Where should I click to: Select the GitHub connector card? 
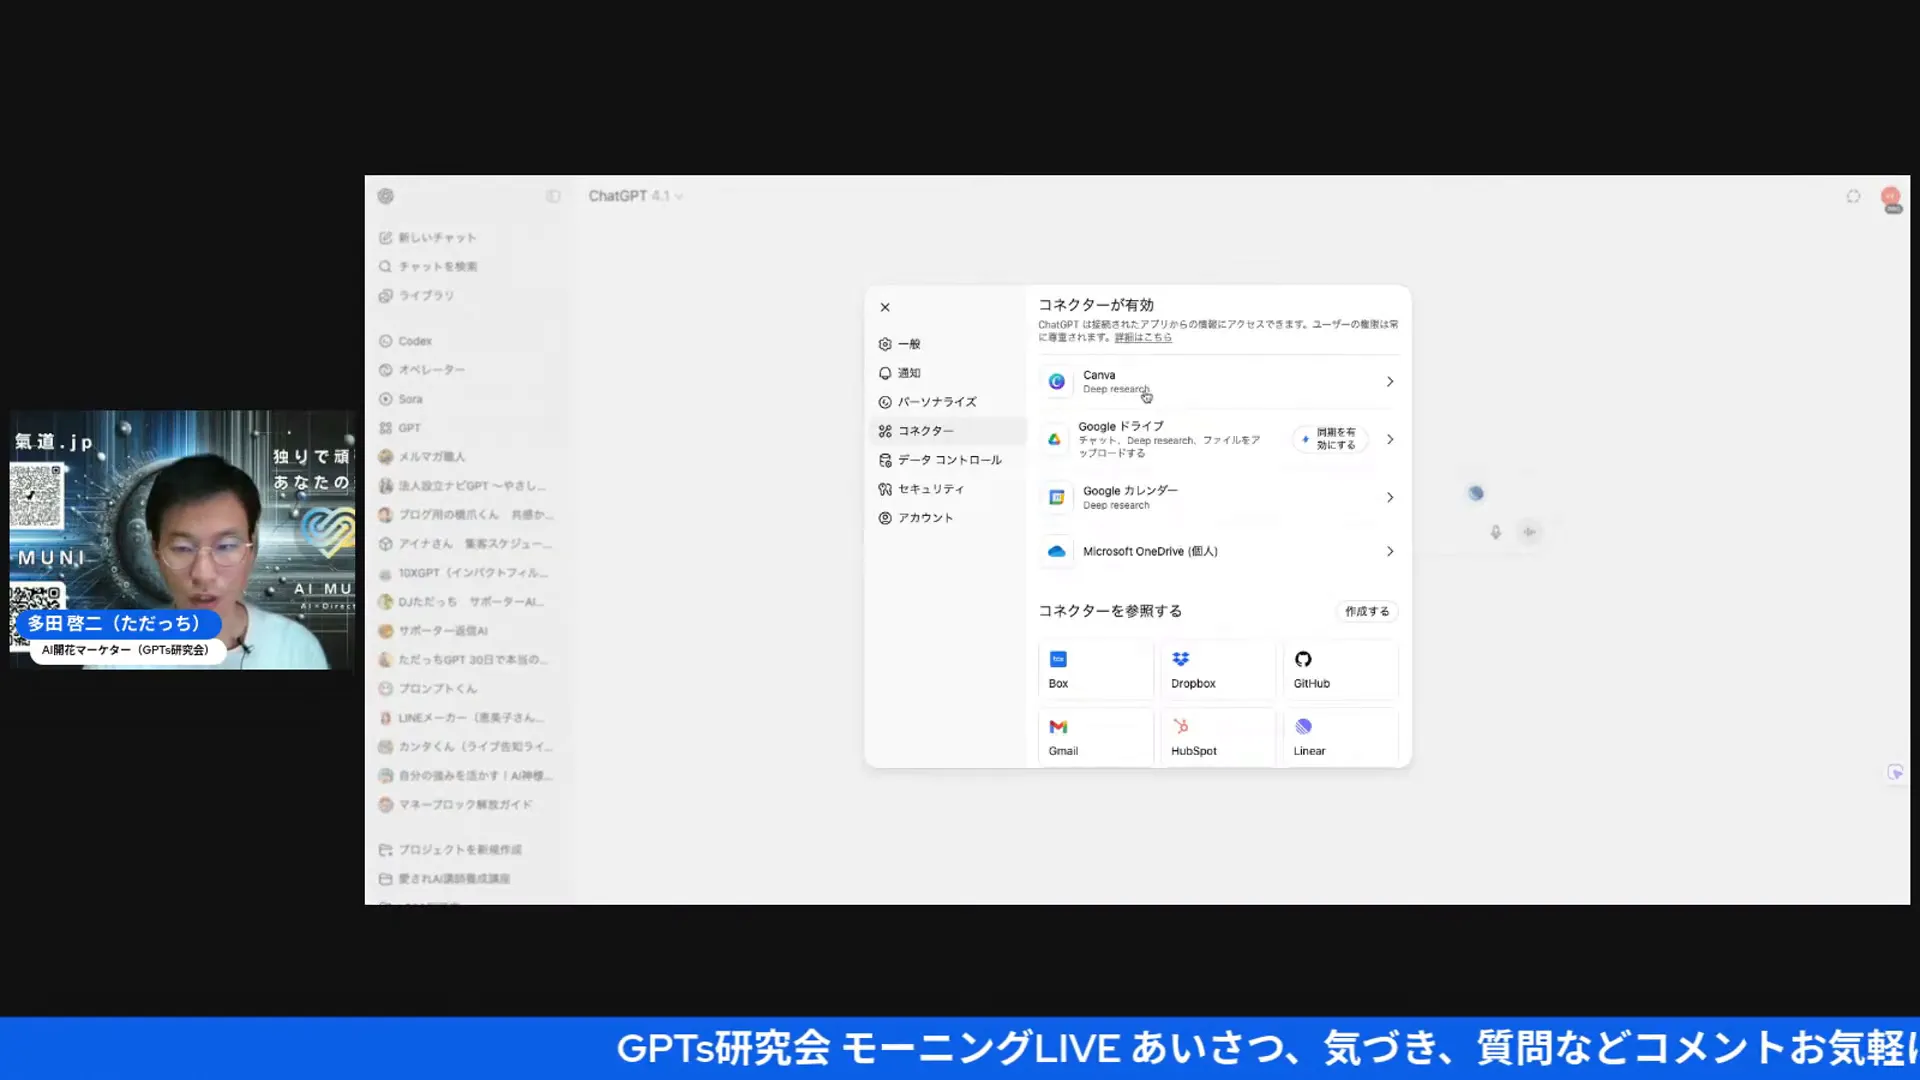click(1340, 670)
